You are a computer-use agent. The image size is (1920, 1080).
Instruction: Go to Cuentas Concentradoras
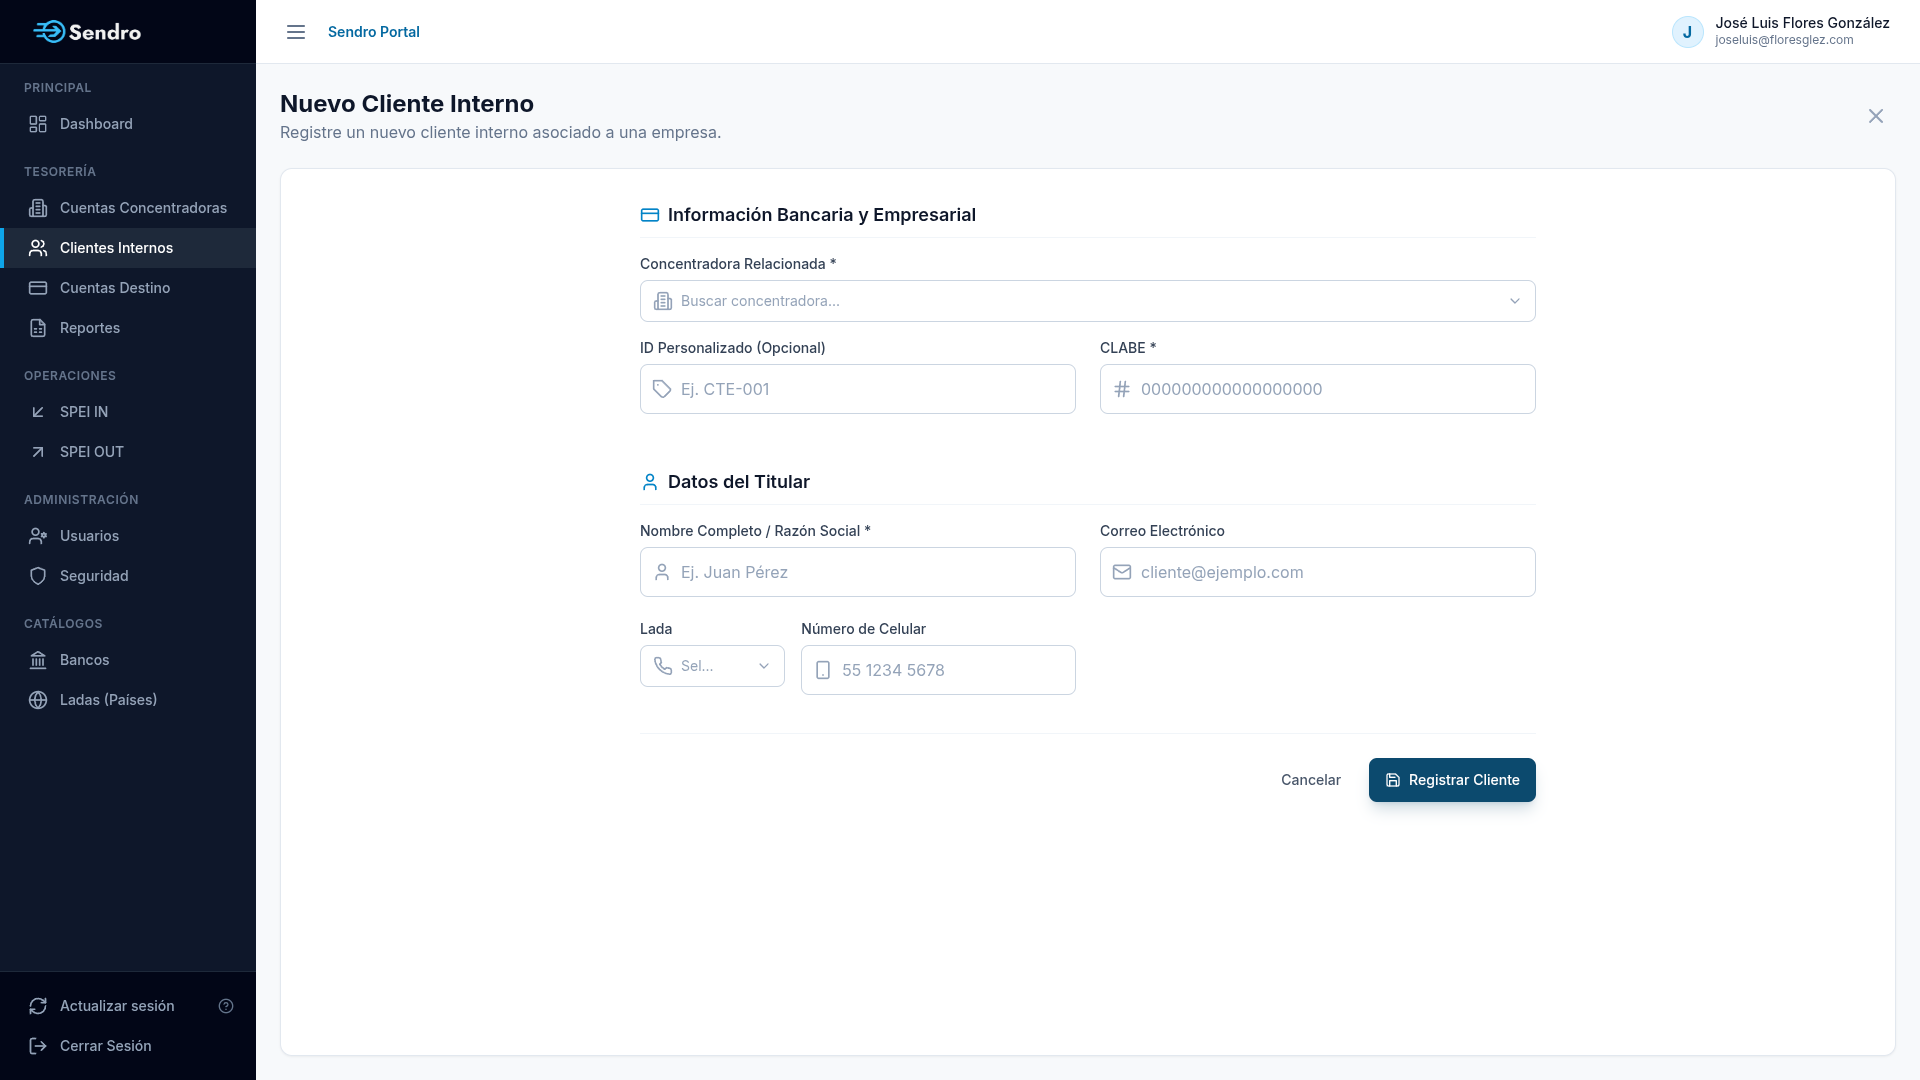(128, 208)
